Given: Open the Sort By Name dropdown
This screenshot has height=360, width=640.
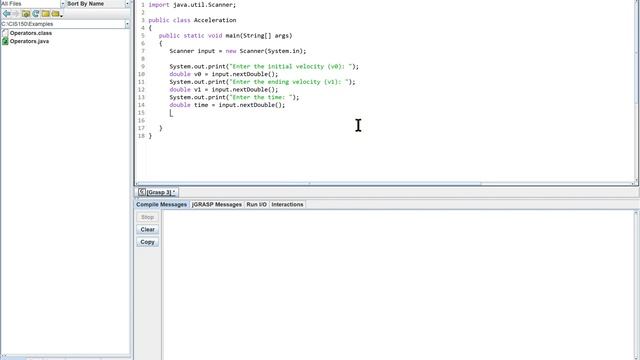Looking at the screenshot, I should 127,4.
